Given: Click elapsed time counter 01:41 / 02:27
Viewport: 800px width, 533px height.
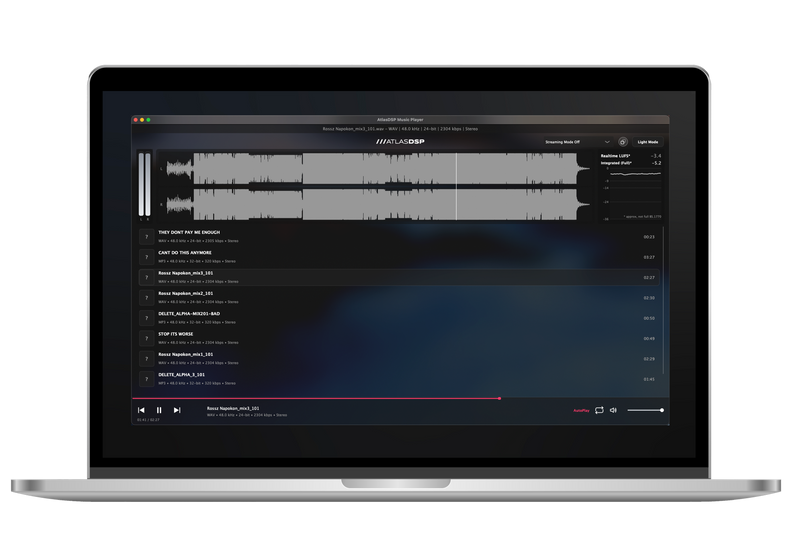Looking at the screenshot, I should coord(148,420).
